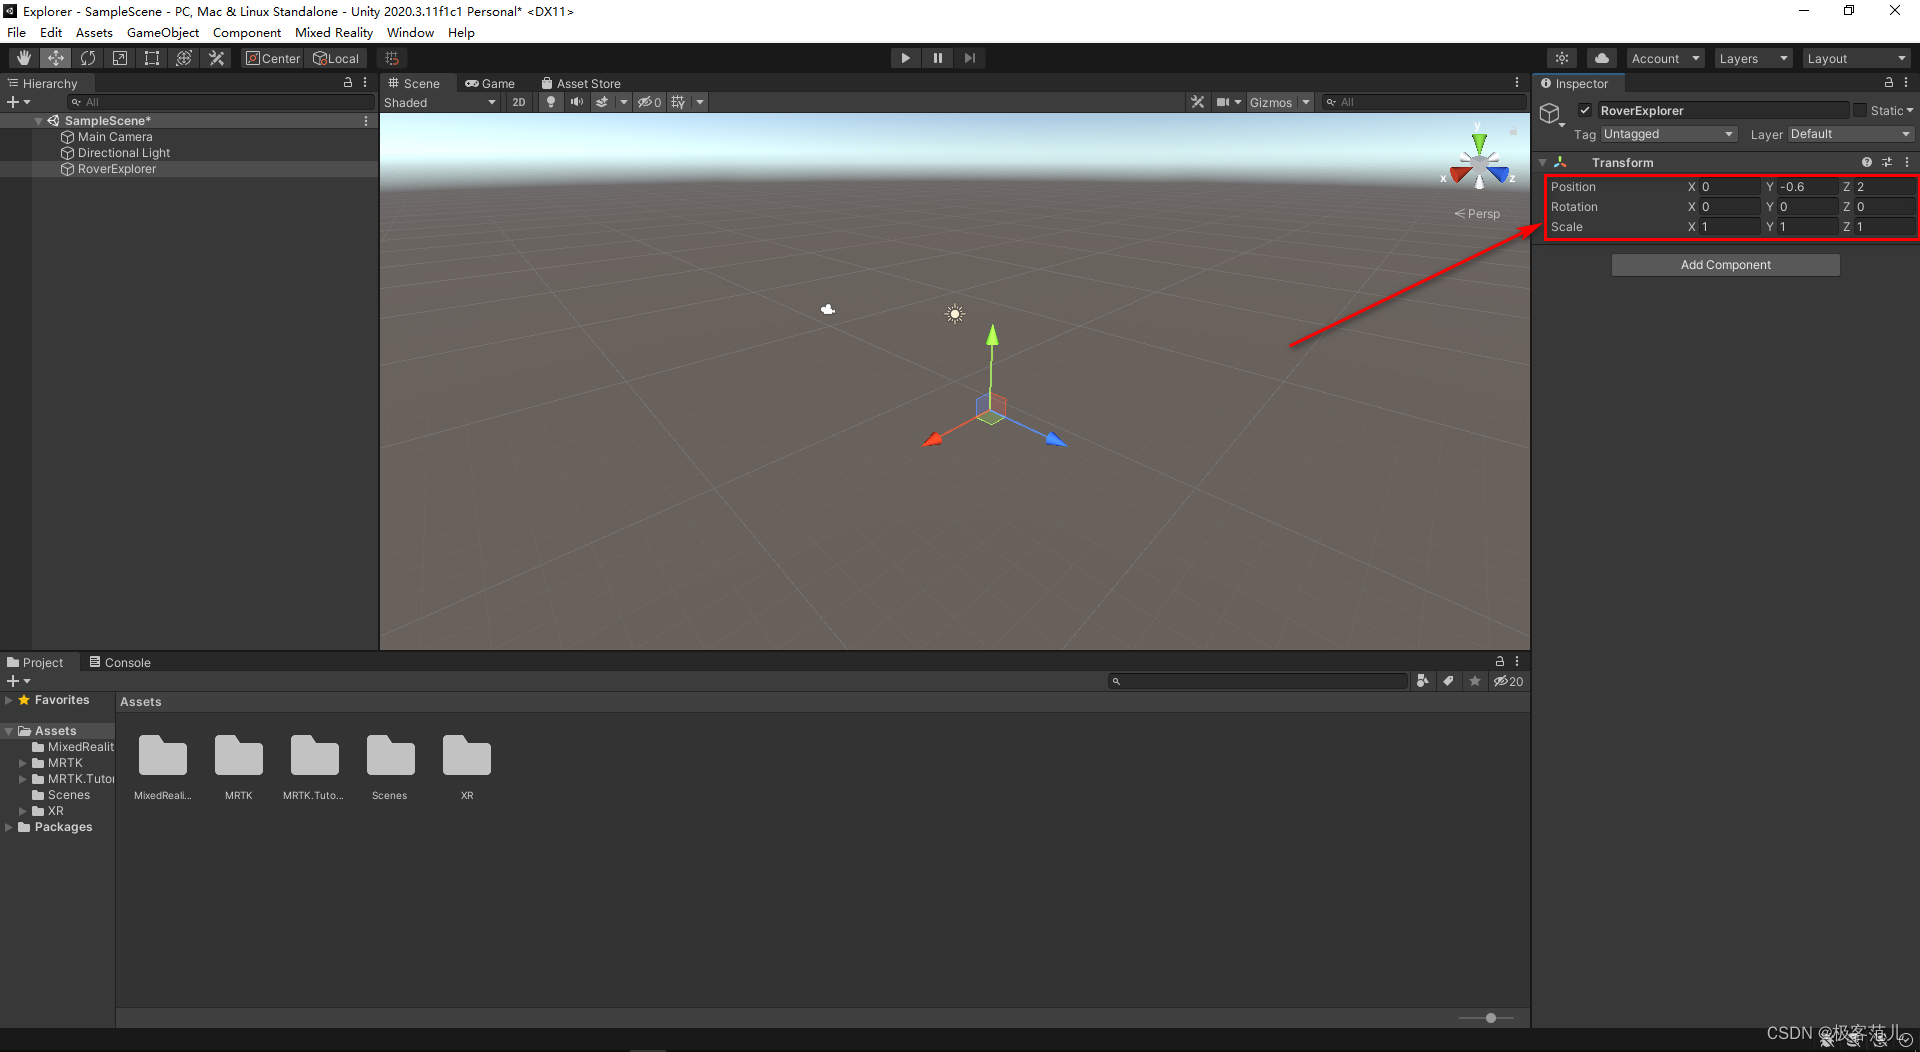The height and width of the screenshot is (1052, 1920).
Task: Expand the grid settings dropdown arrow
Action: (700, 102)
